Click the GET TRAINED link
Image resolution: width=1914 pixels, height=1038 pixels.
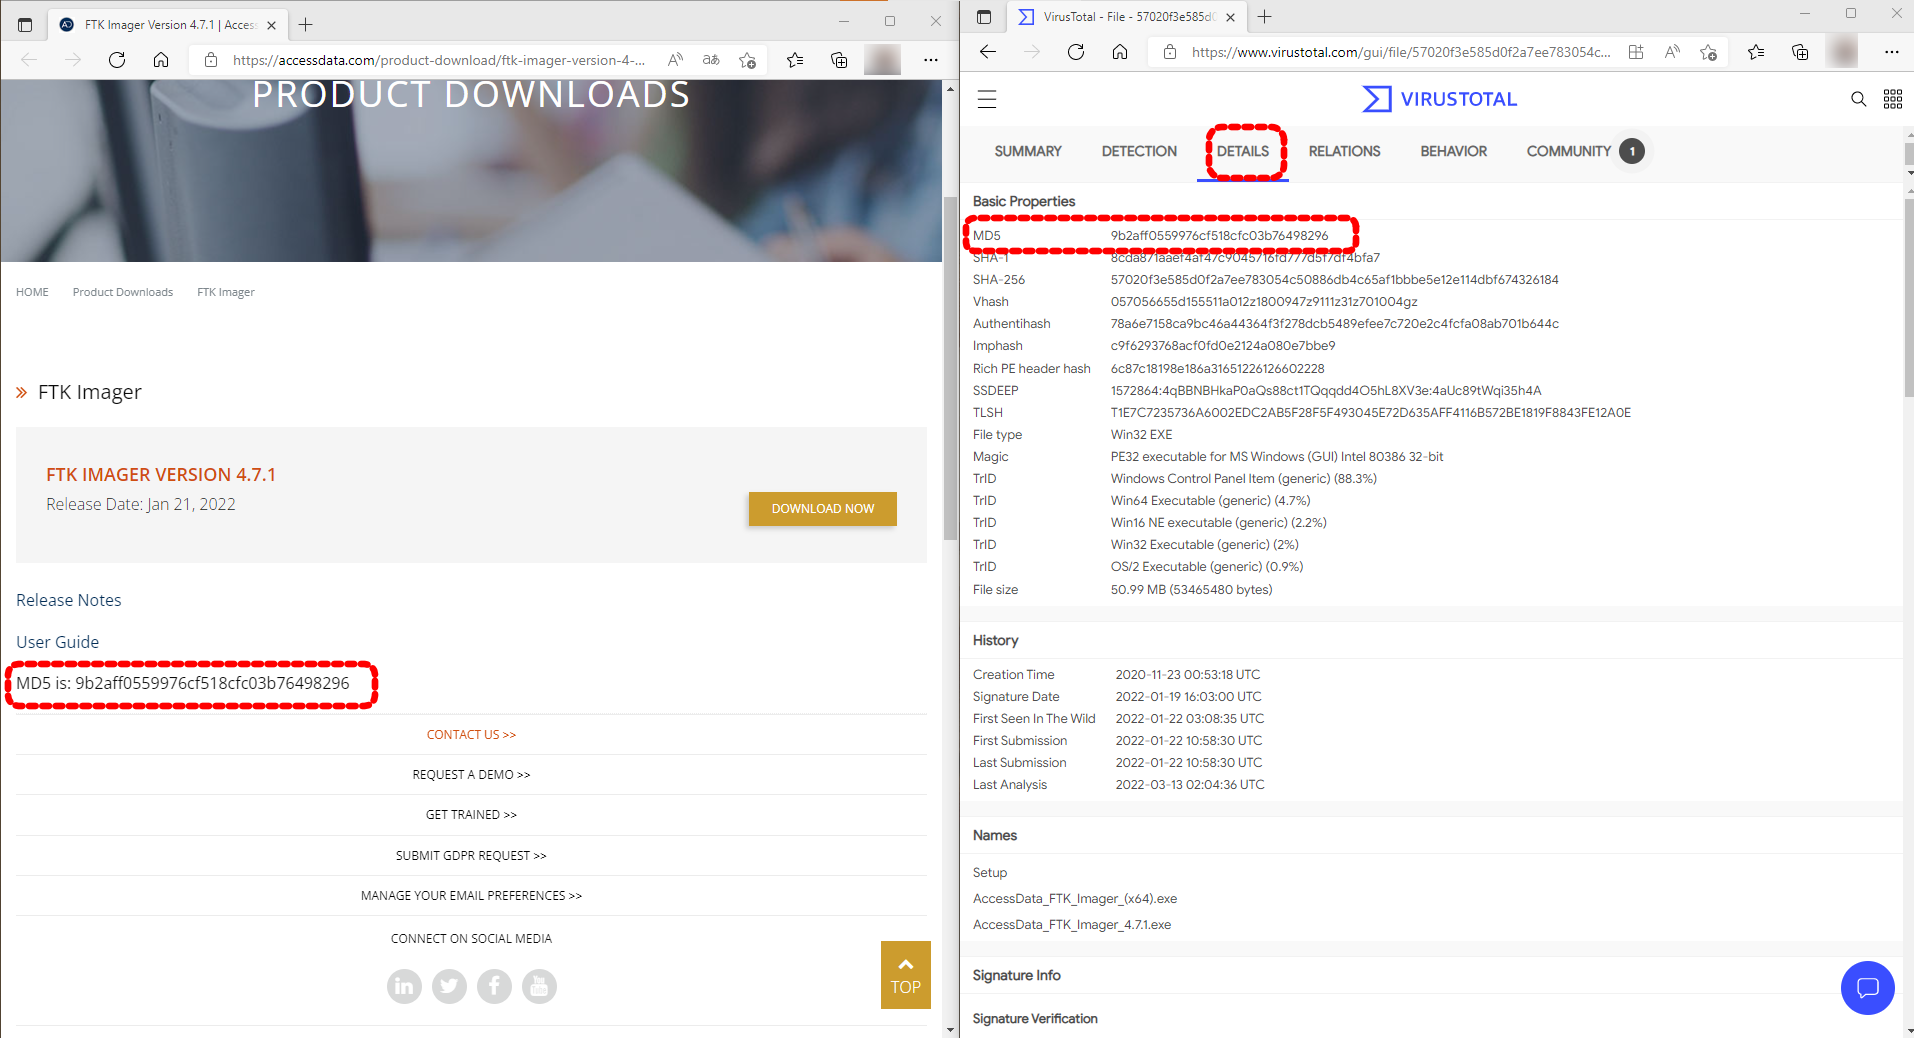471,815
